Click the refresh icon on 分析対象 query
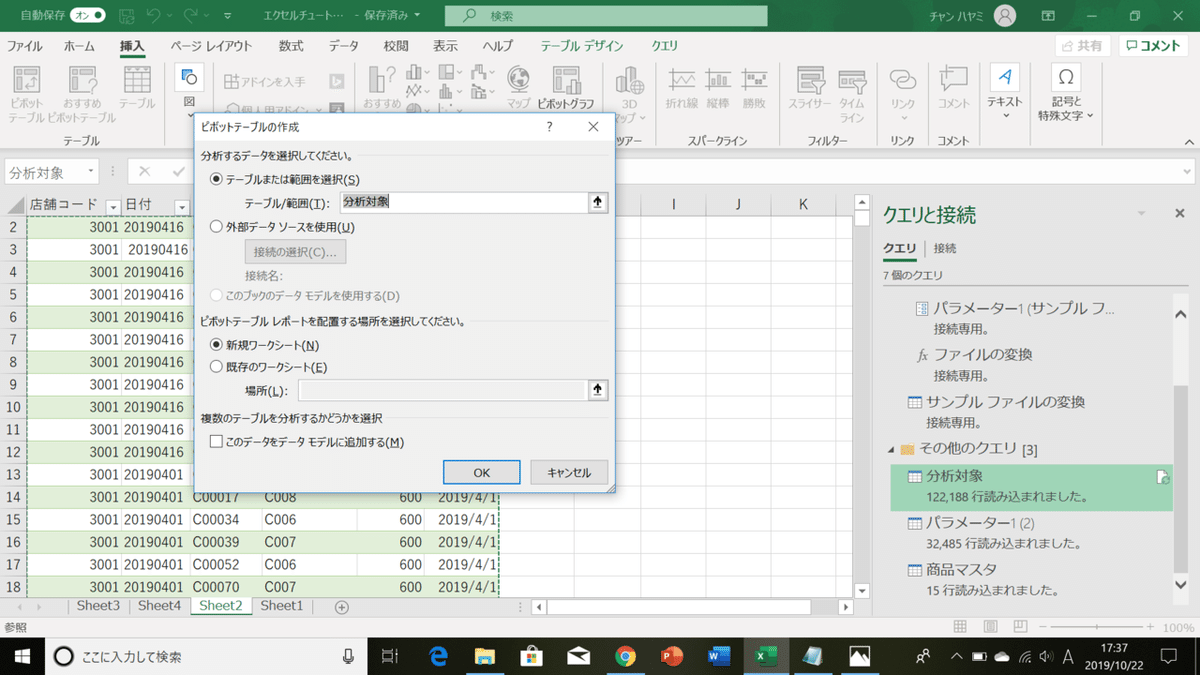Image resolution: width=1200 pixels, height=675 pixels. (x=1163, y=478)
